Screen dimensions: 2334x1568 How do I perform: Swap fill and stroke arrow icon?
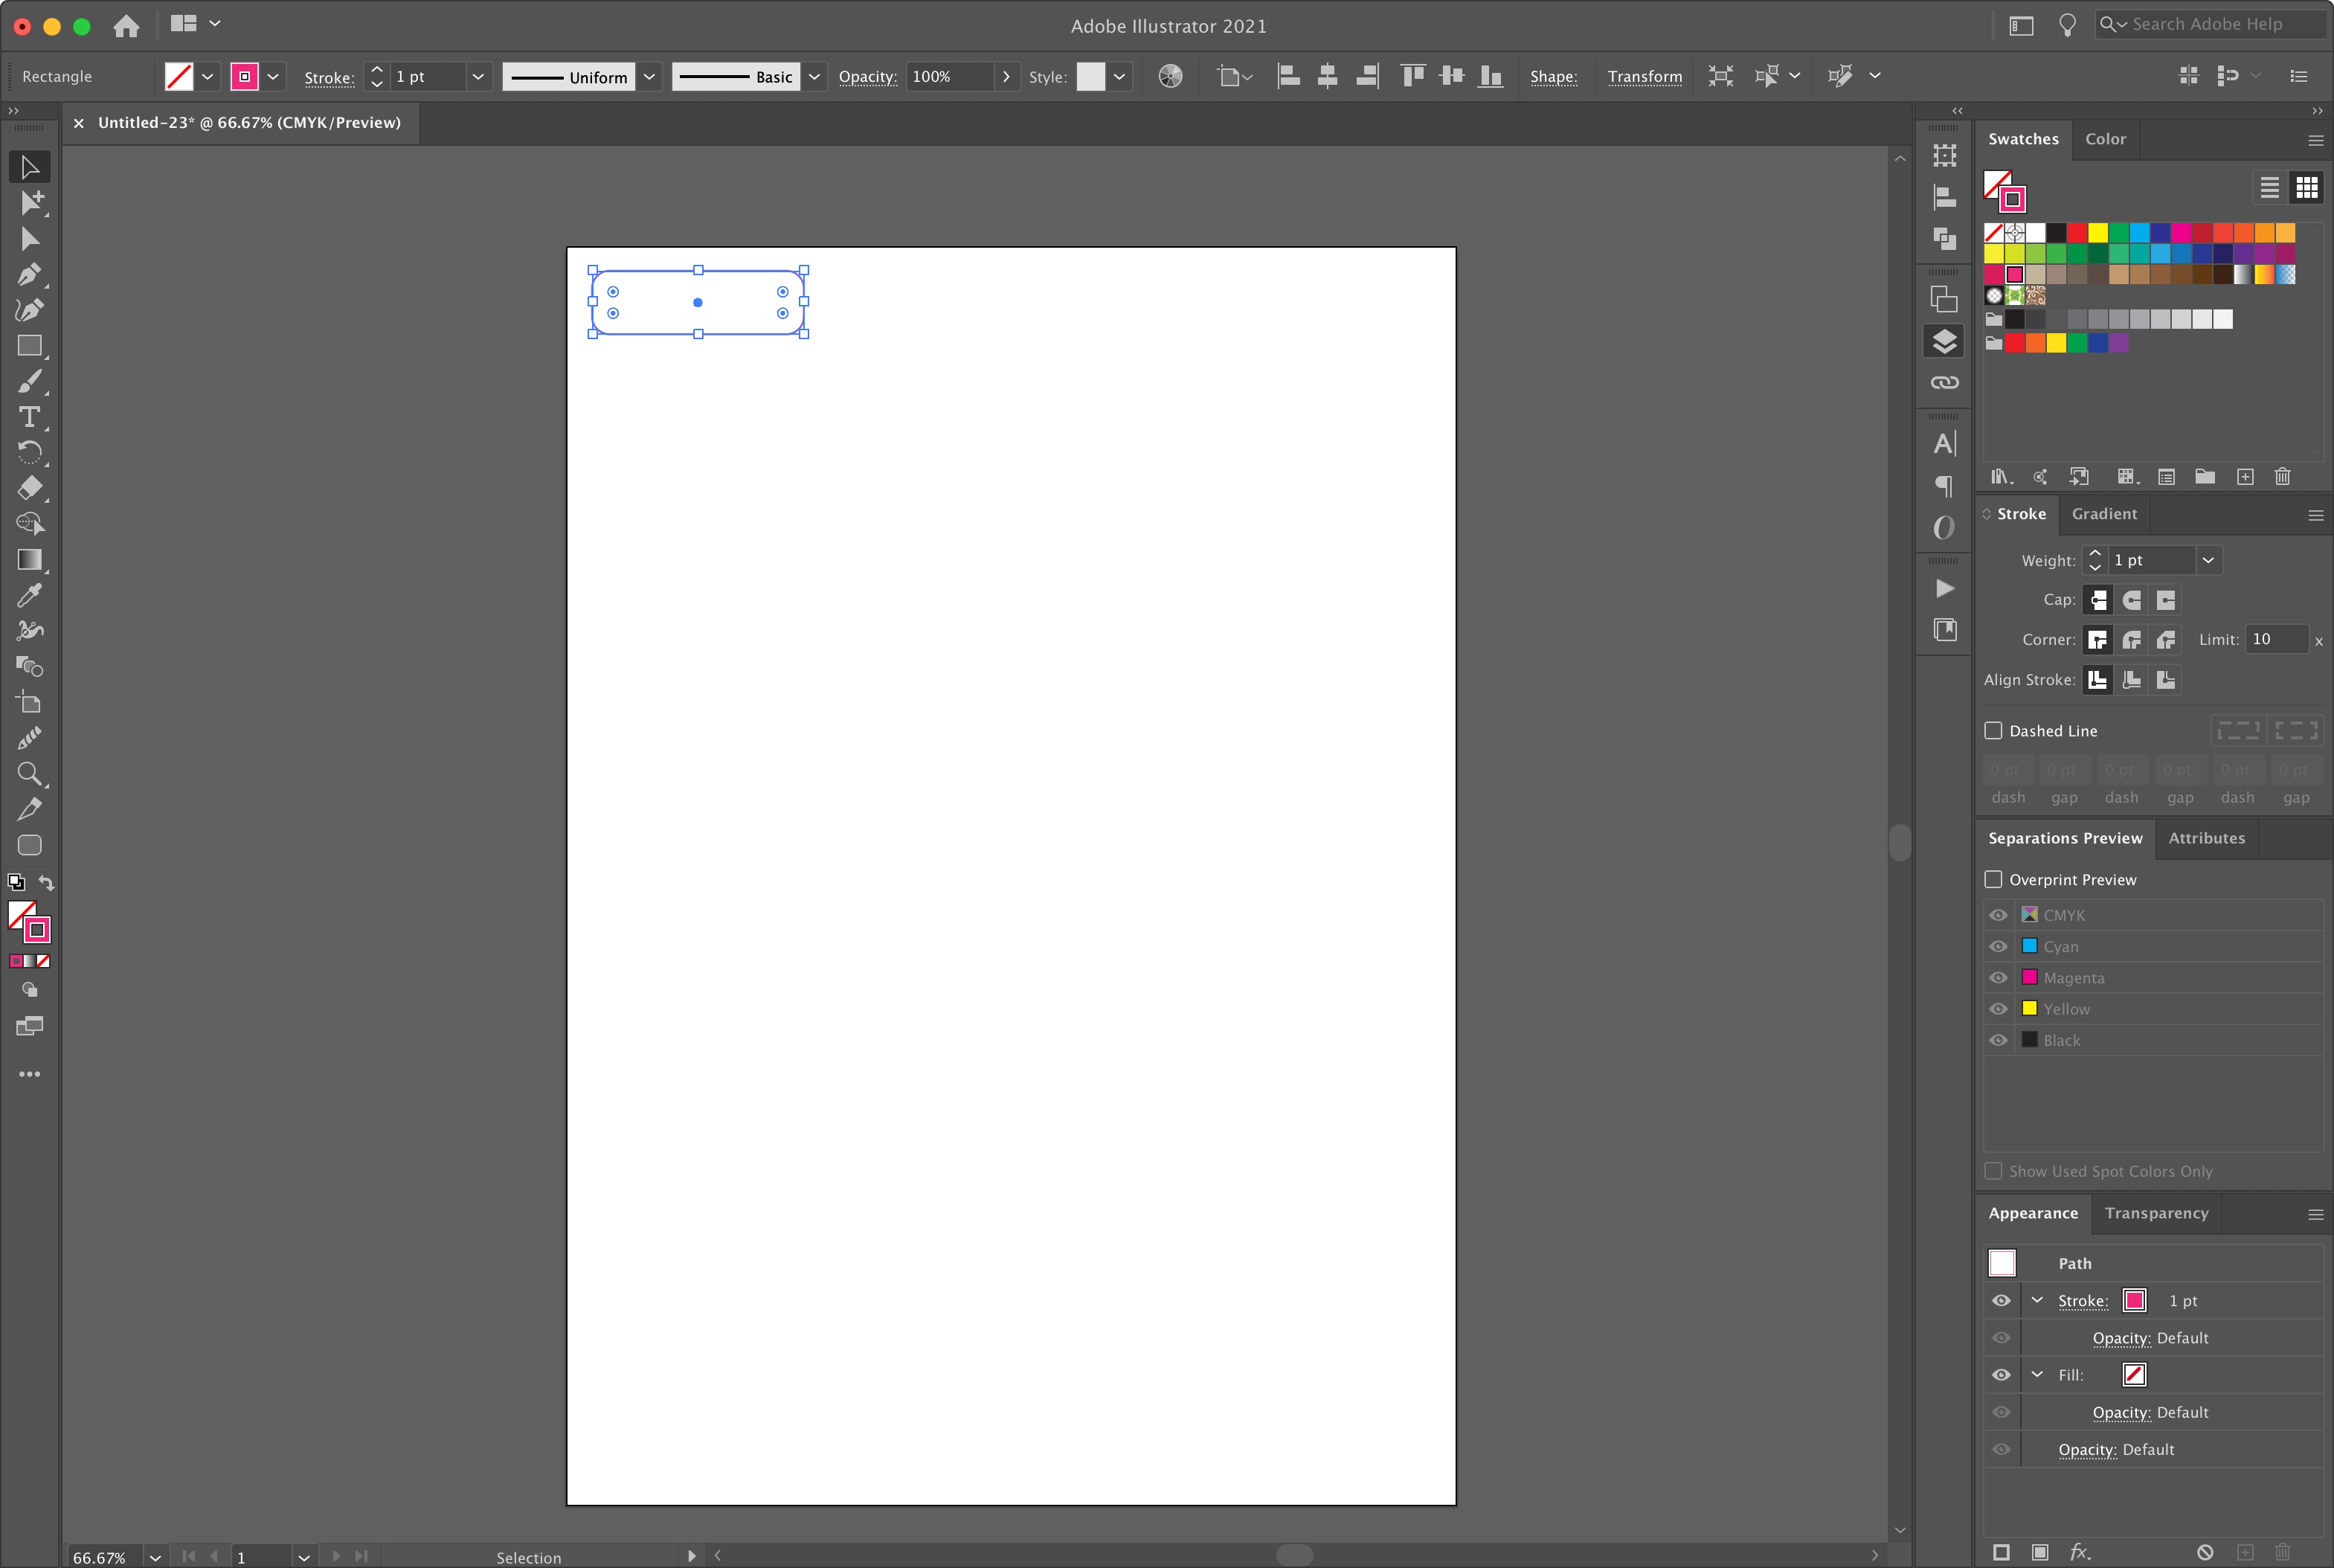tap(46, 882)
